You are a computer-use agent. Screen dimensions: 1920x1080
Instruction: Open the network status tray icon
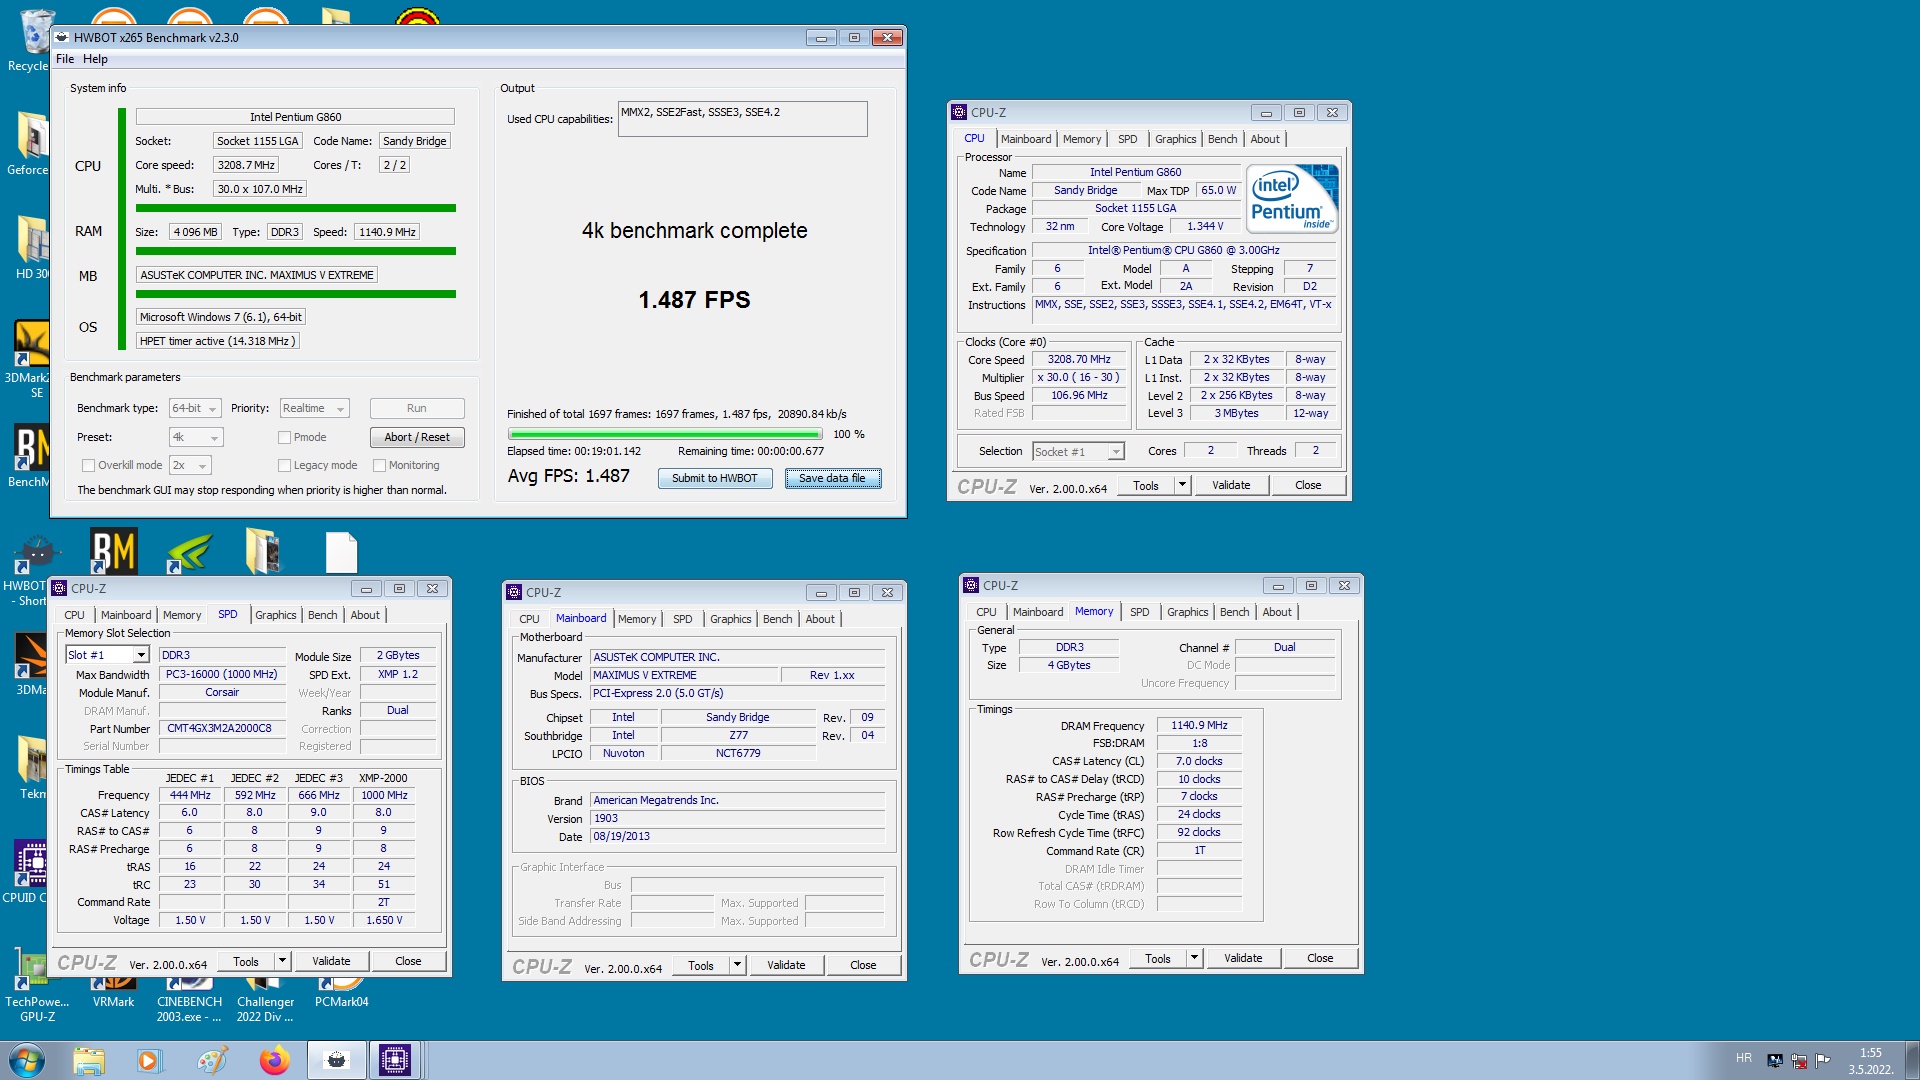(1799, 1060)
